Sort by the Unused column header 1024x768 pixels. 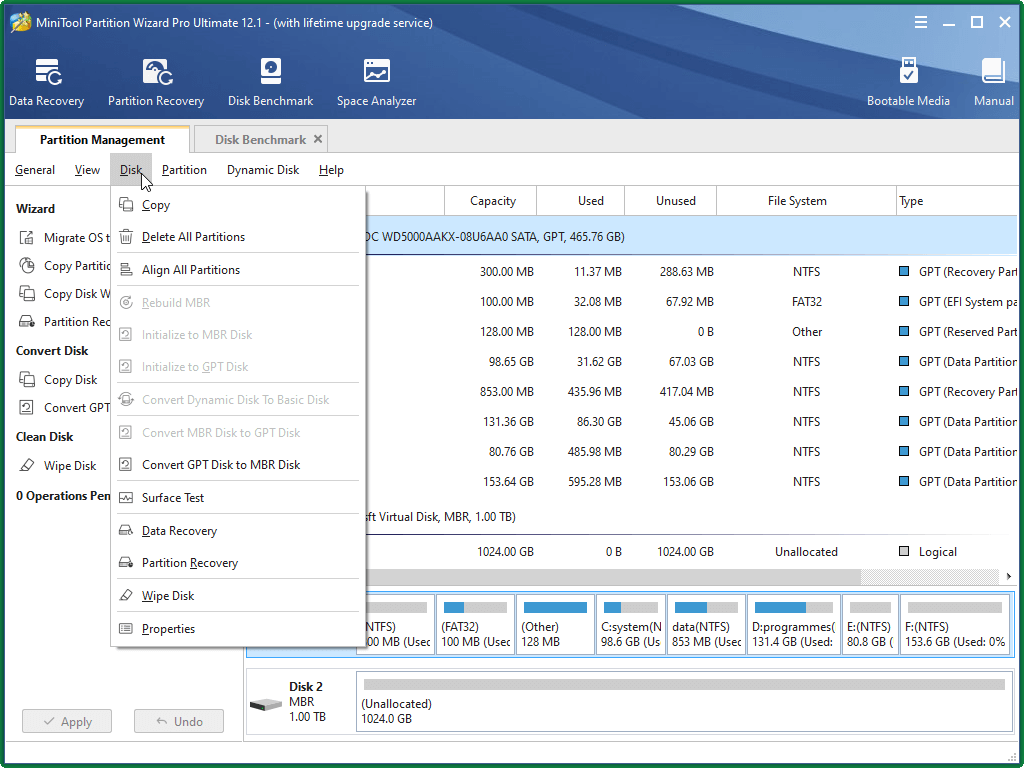coord(671,200)
